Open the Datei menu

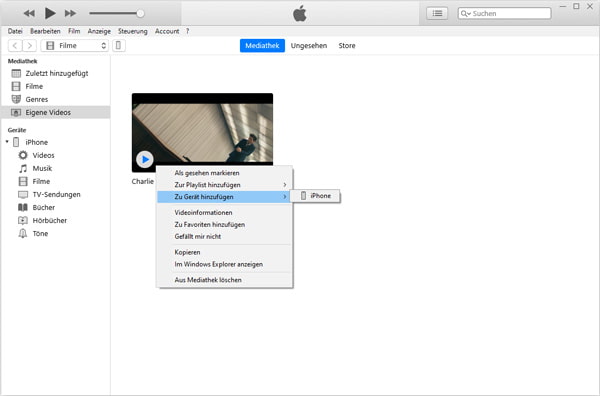click(15, 31)
